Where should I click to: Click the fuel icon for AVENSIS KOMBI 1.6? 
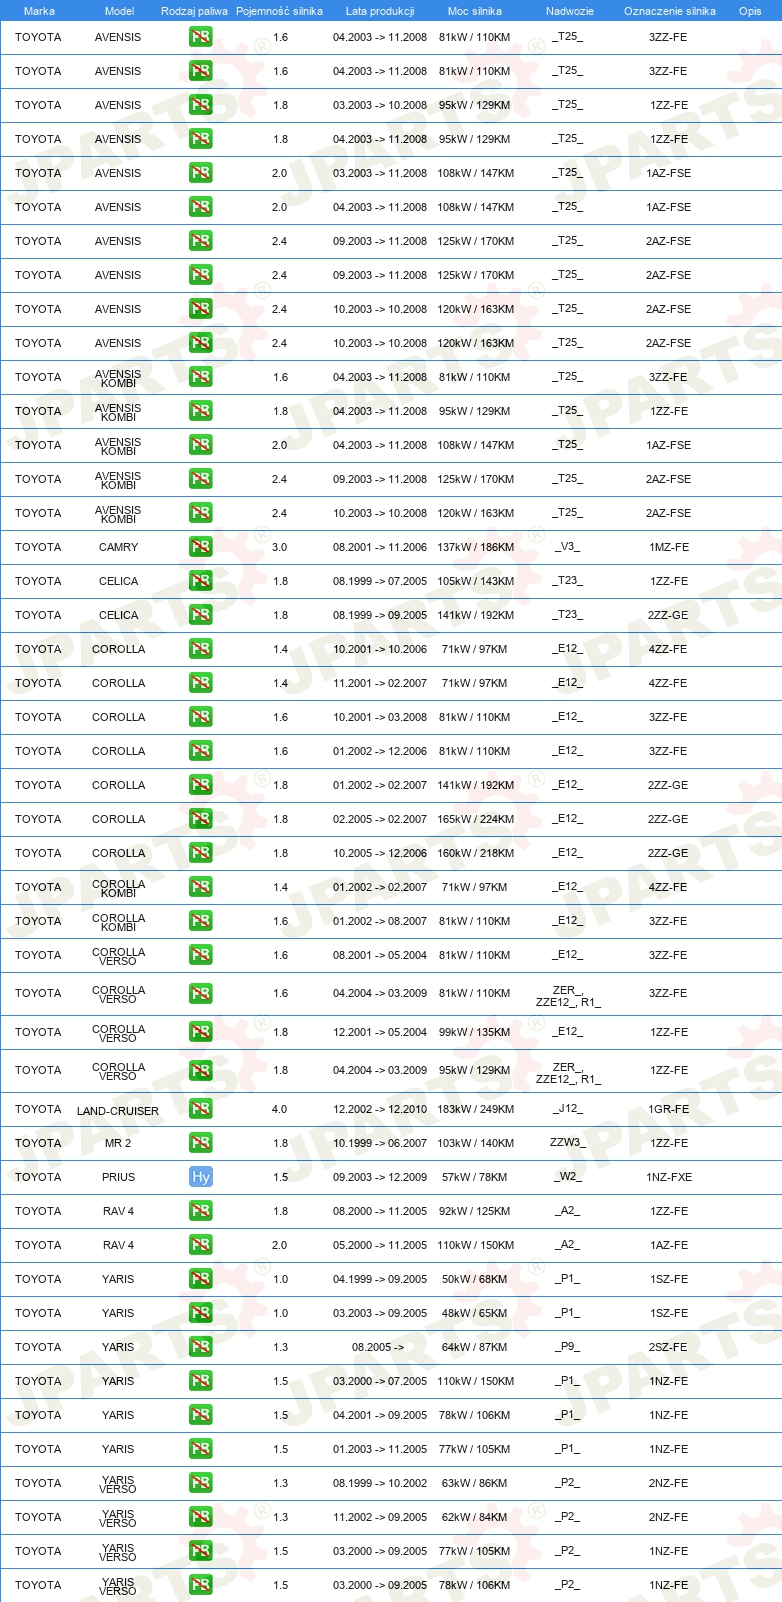point(201,377)
